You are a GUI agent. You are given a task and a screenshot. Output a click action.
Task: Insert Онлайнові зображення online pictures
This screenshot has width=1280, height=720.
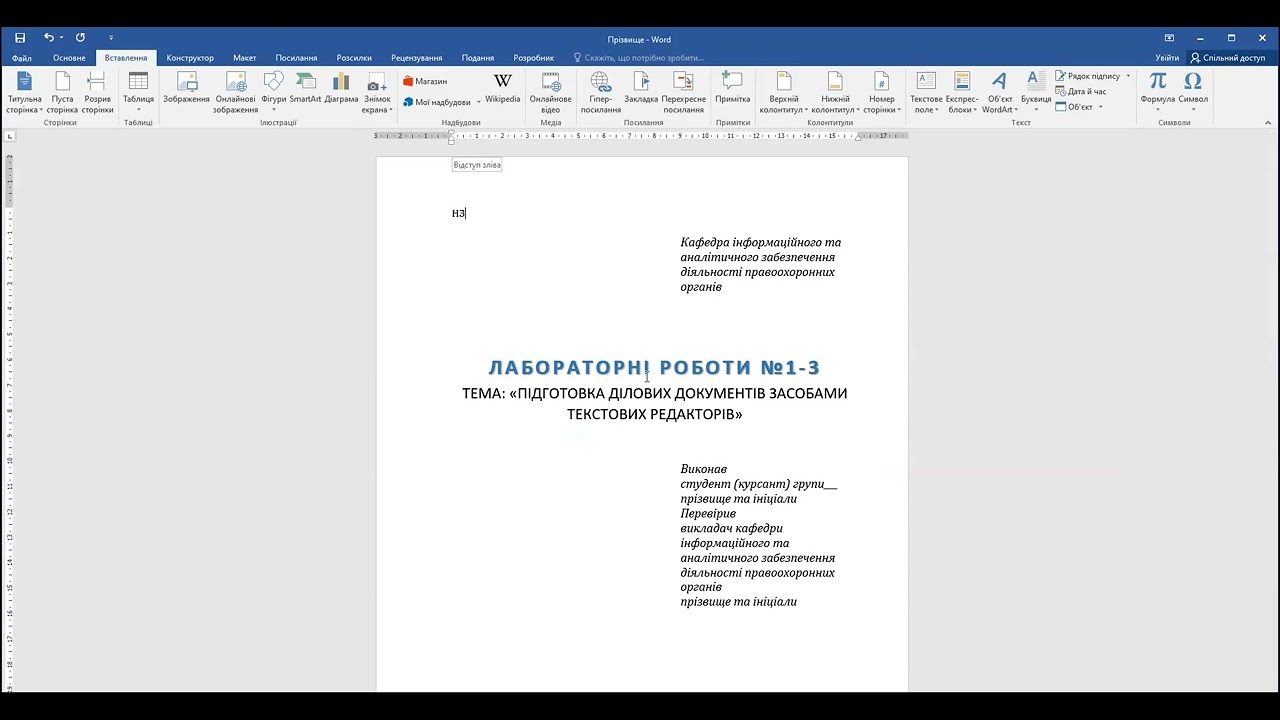tap(235, 93)
